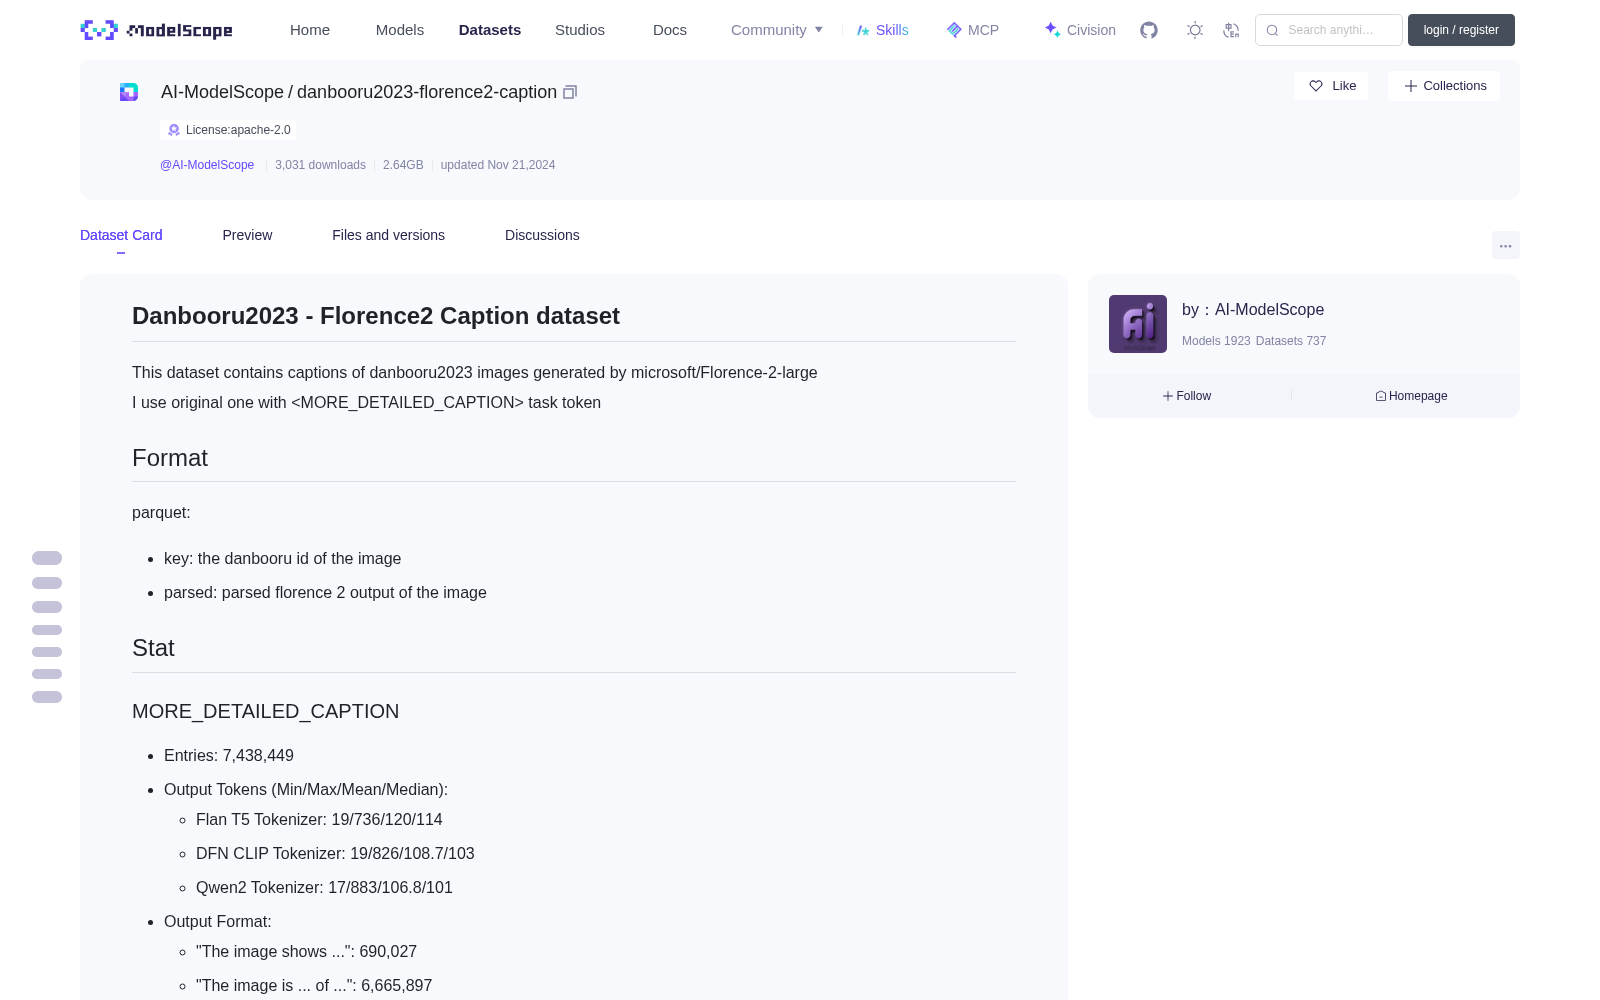Image resolution: width=1600 pixels, height=1000 pixels.
Task: Open the GitHub icon link
Action: coord(1149,30)
